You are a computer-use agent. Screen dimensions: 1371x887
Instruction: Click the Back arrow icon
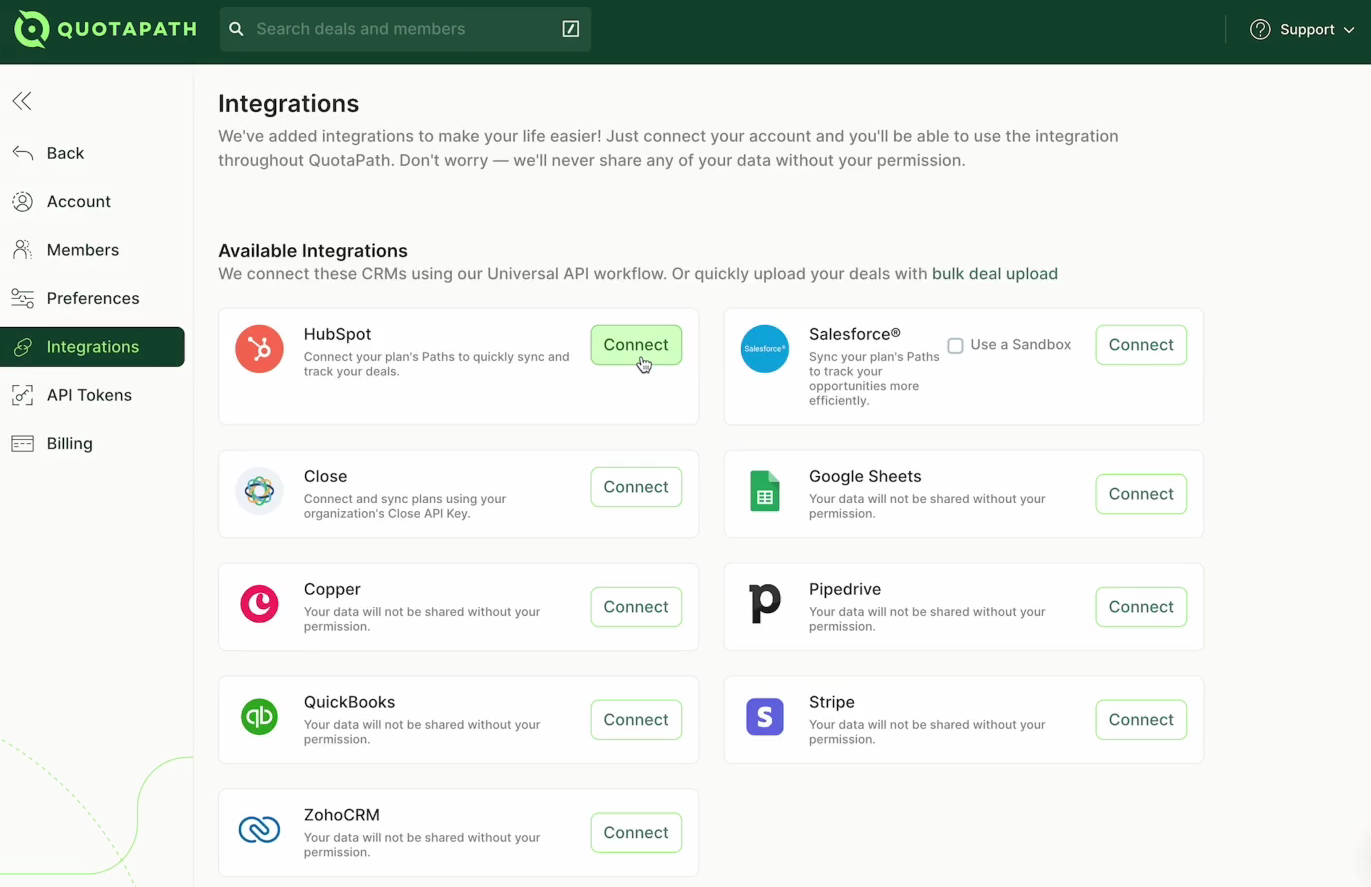pos(22,153)
